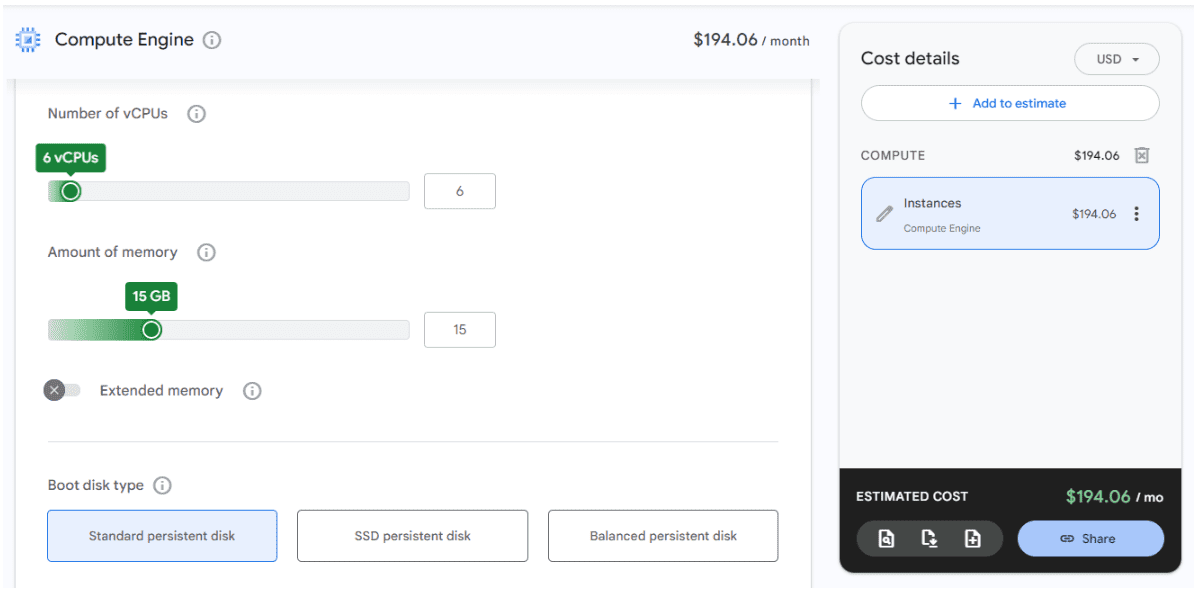Click the Share button
Screen dimensions: 1195x591
1091,539
